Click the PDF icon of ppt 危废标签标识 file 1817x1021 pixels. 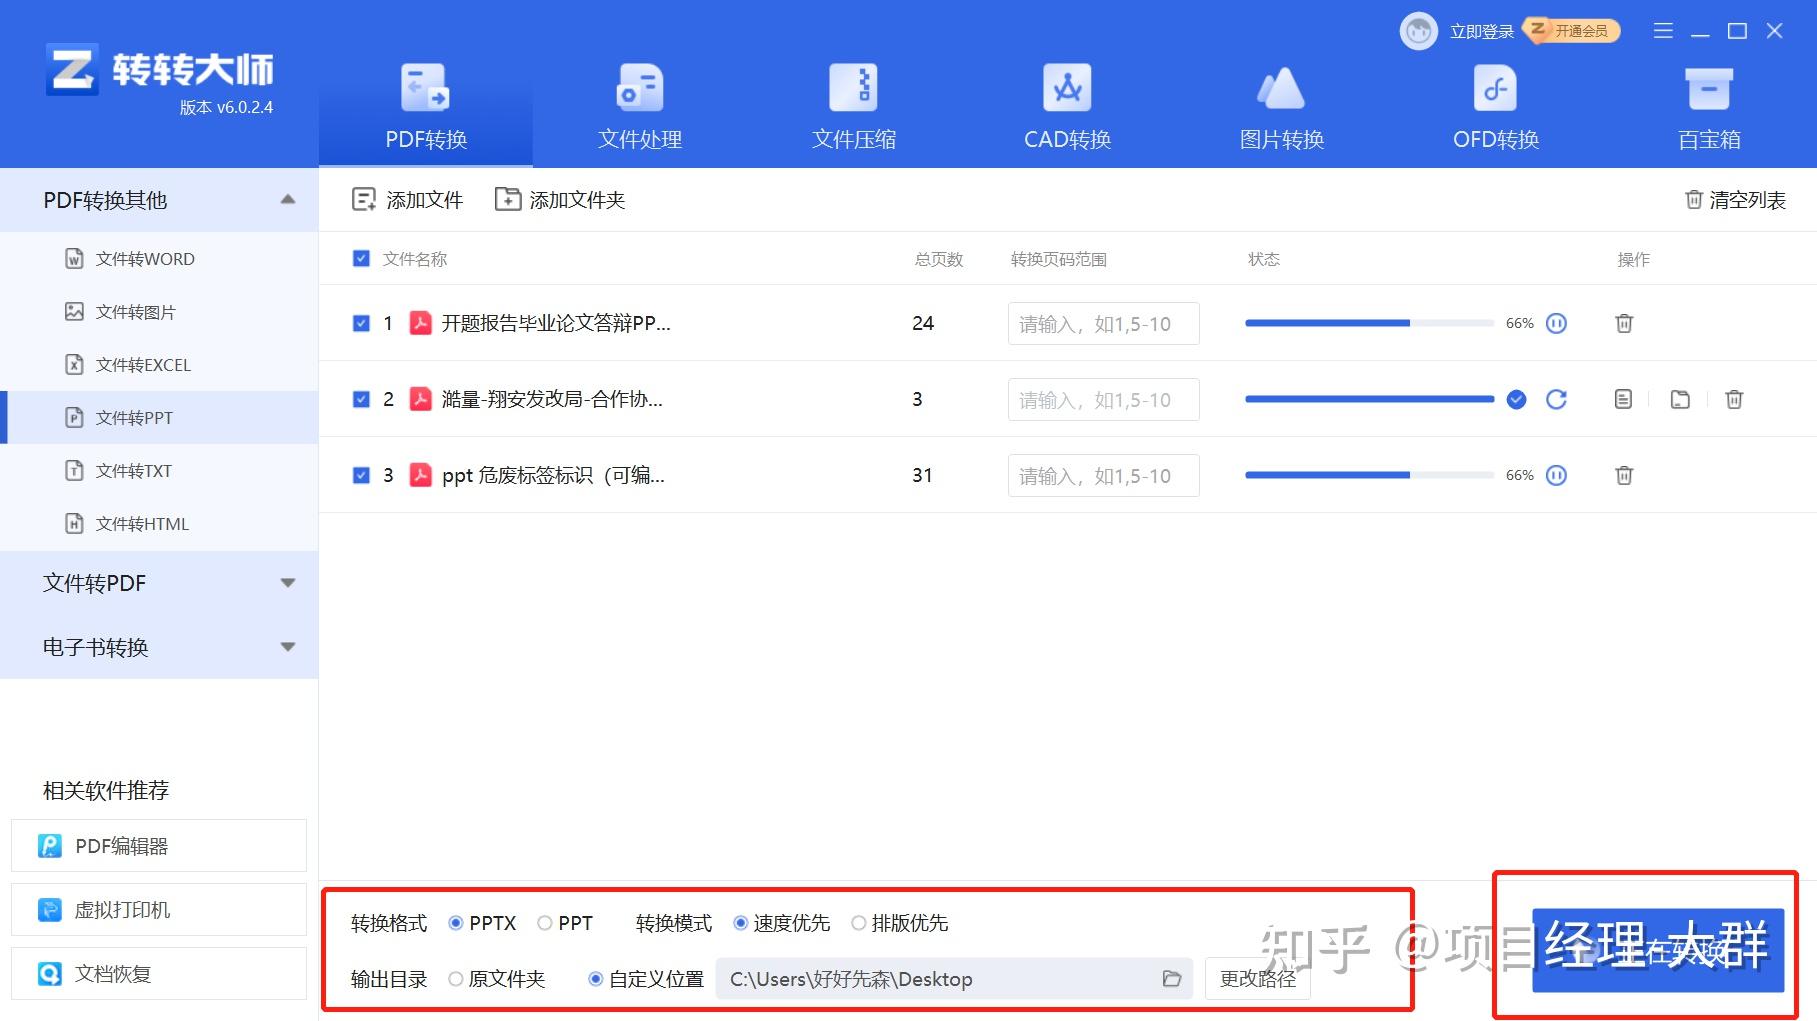tap(421, 475)
